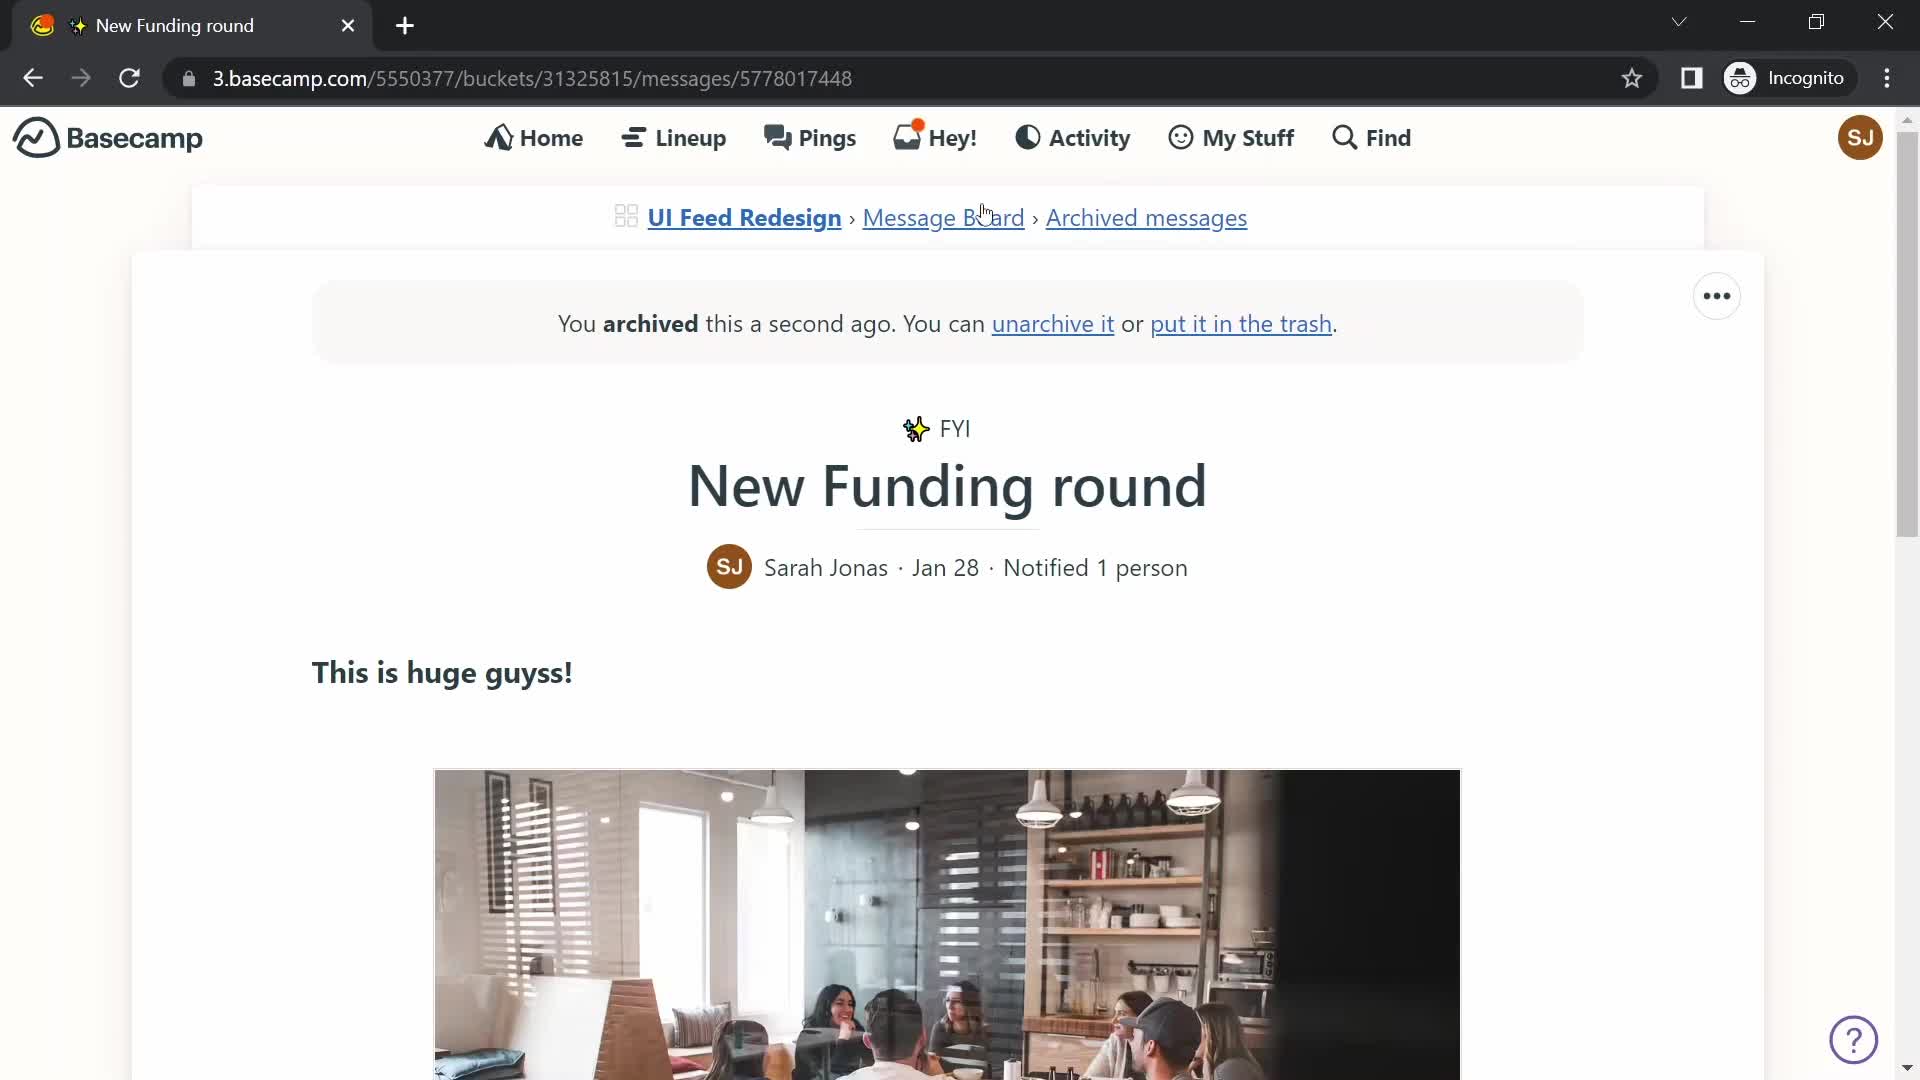Open overflow menu with three dots
1920x1080 pixels.
coord(1716,297)
